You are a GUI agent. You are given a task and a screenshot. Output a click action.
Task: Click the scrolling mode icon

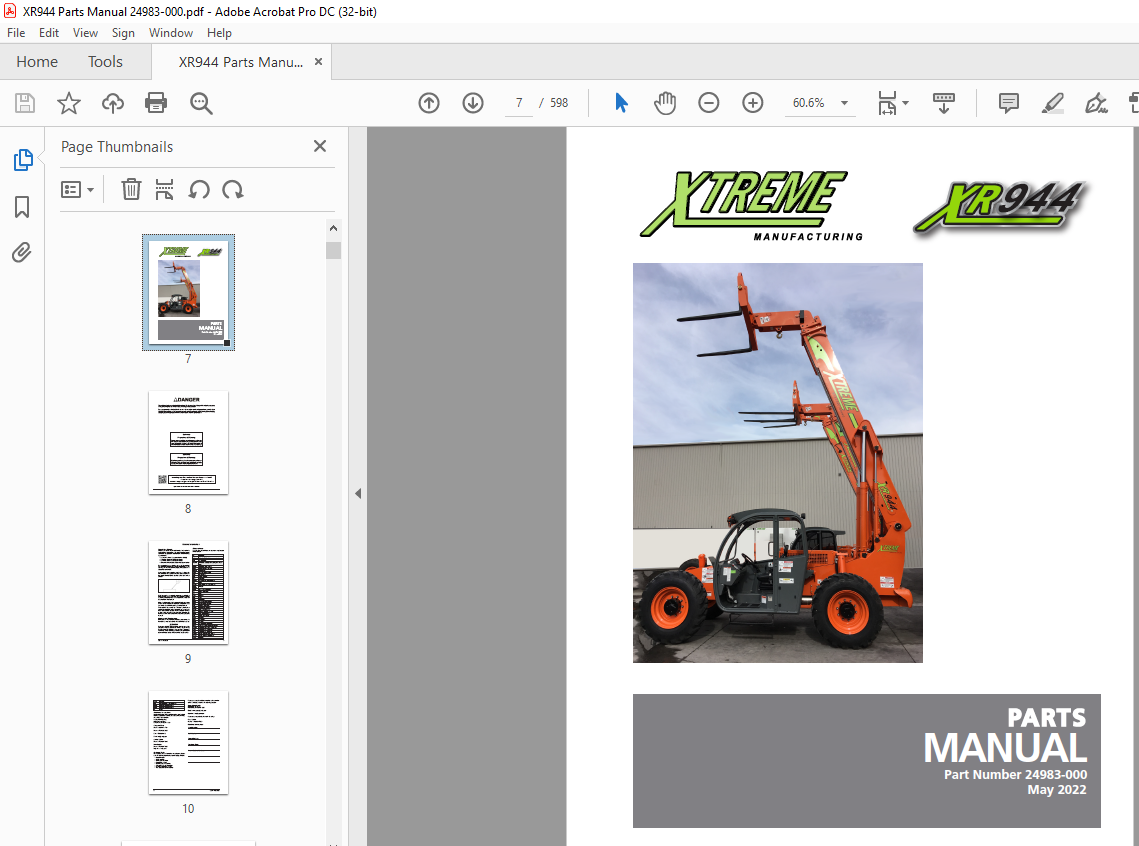pyautogui.click(x=944, y=103)
